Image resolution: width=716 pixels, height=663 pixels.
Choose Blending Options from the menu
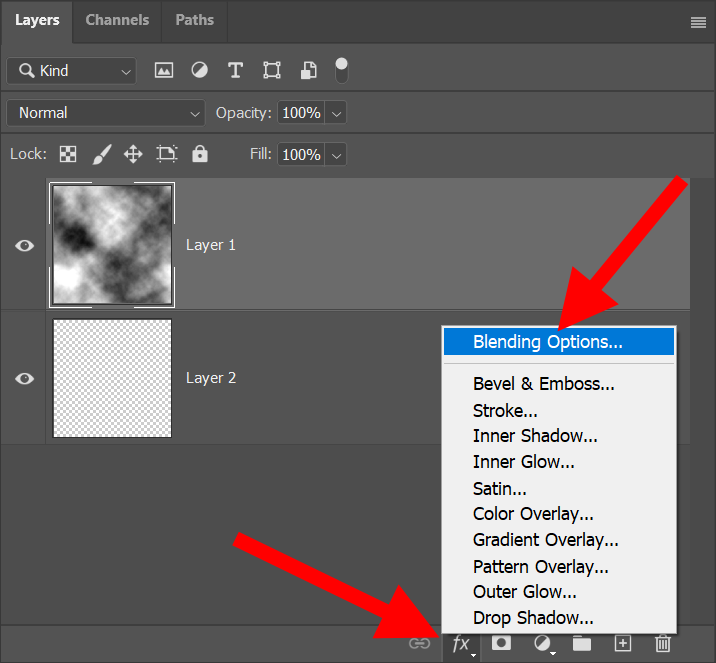pos(559,342)
